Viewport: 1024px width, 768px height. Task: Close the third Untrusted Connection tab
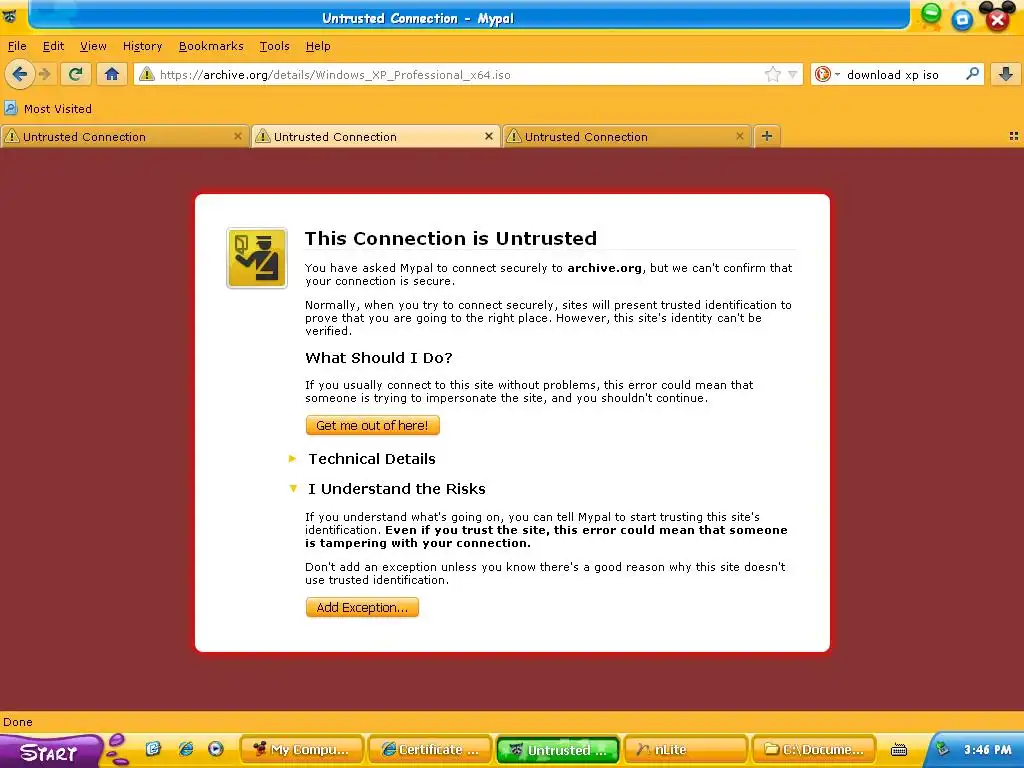(739, 136)
